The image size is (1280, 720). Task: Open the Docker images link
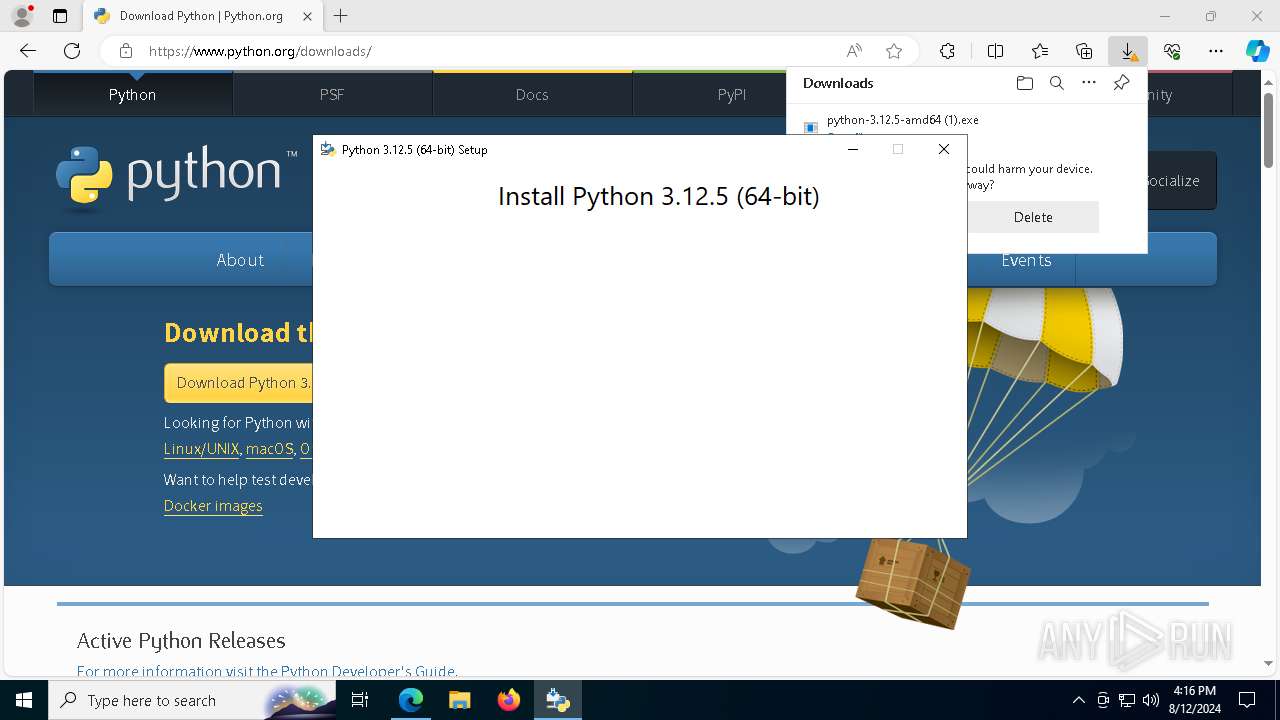[213, 506]
